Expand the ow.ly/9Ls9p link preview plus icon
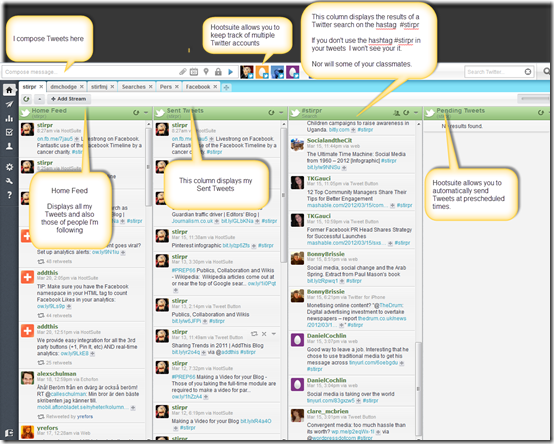 point(69,306)
